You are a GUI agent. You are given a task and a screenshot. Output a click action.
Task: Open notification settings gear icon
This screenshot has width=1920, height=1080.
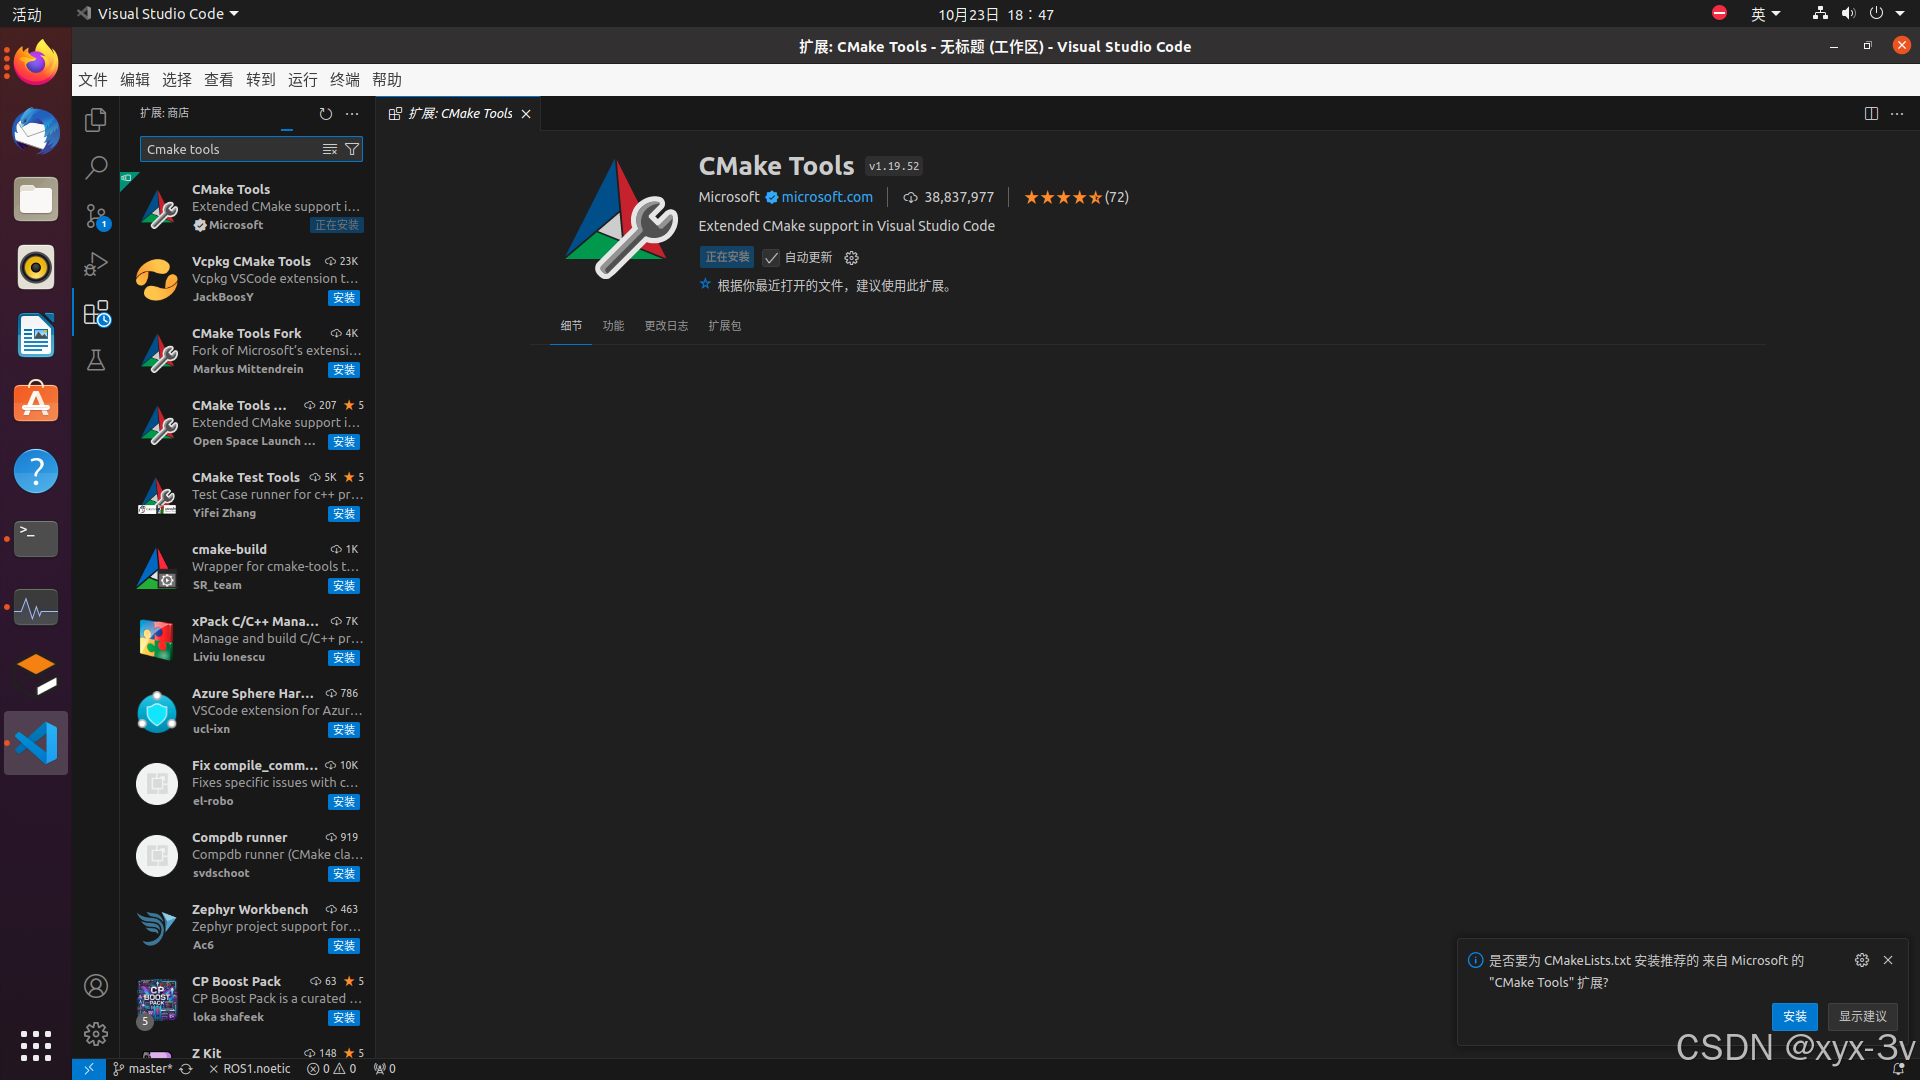click(1862, 960)
